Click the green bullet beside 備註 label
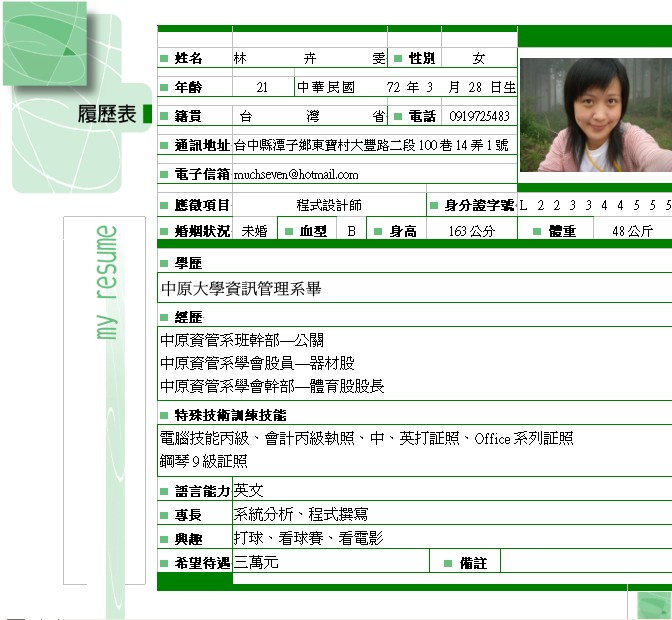This screenshot has width=672, height=620. click(x=448, y=563)
